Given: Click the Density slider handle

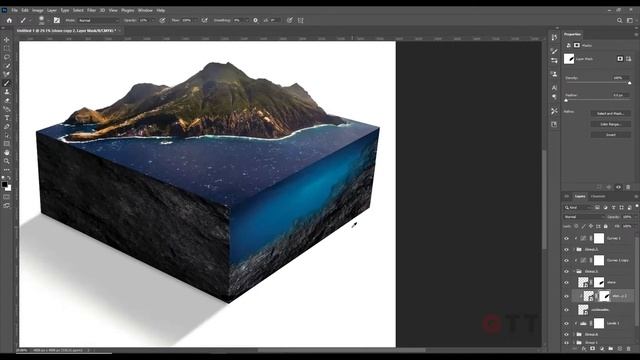Looking at the screenshot, I should tap(629, 83).
